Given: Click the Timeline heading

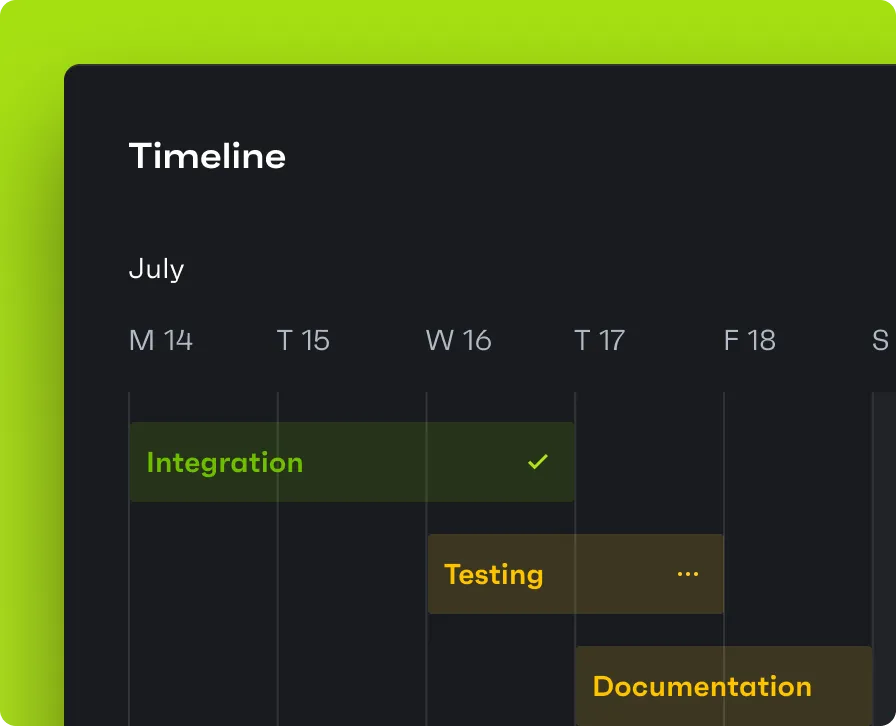Looking at the screenshot, I should click(x=207, y=156).
